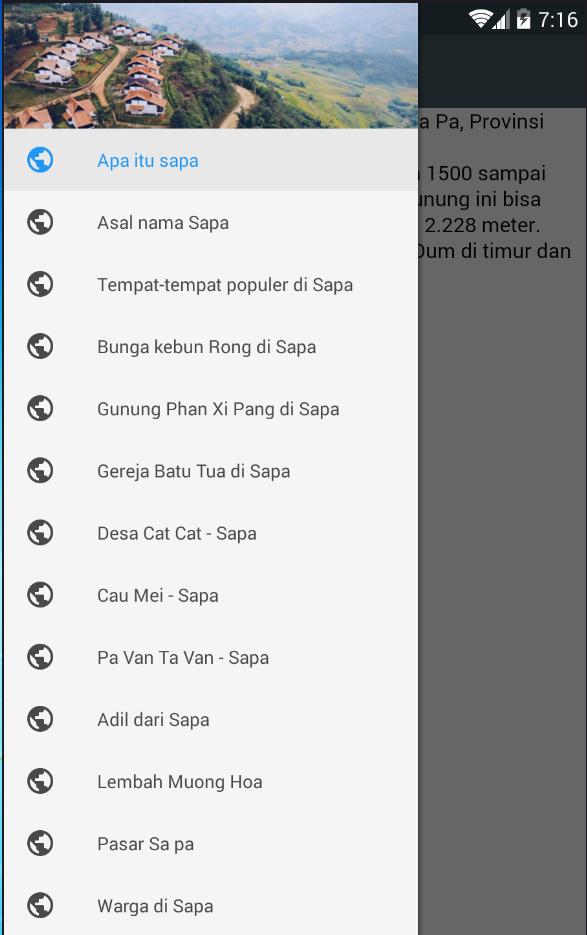Tap the globe icon next to Gunung Phan Xi Pang
Image resolution: width=587 pixels, height=935 pixels.
coord(40,408)
